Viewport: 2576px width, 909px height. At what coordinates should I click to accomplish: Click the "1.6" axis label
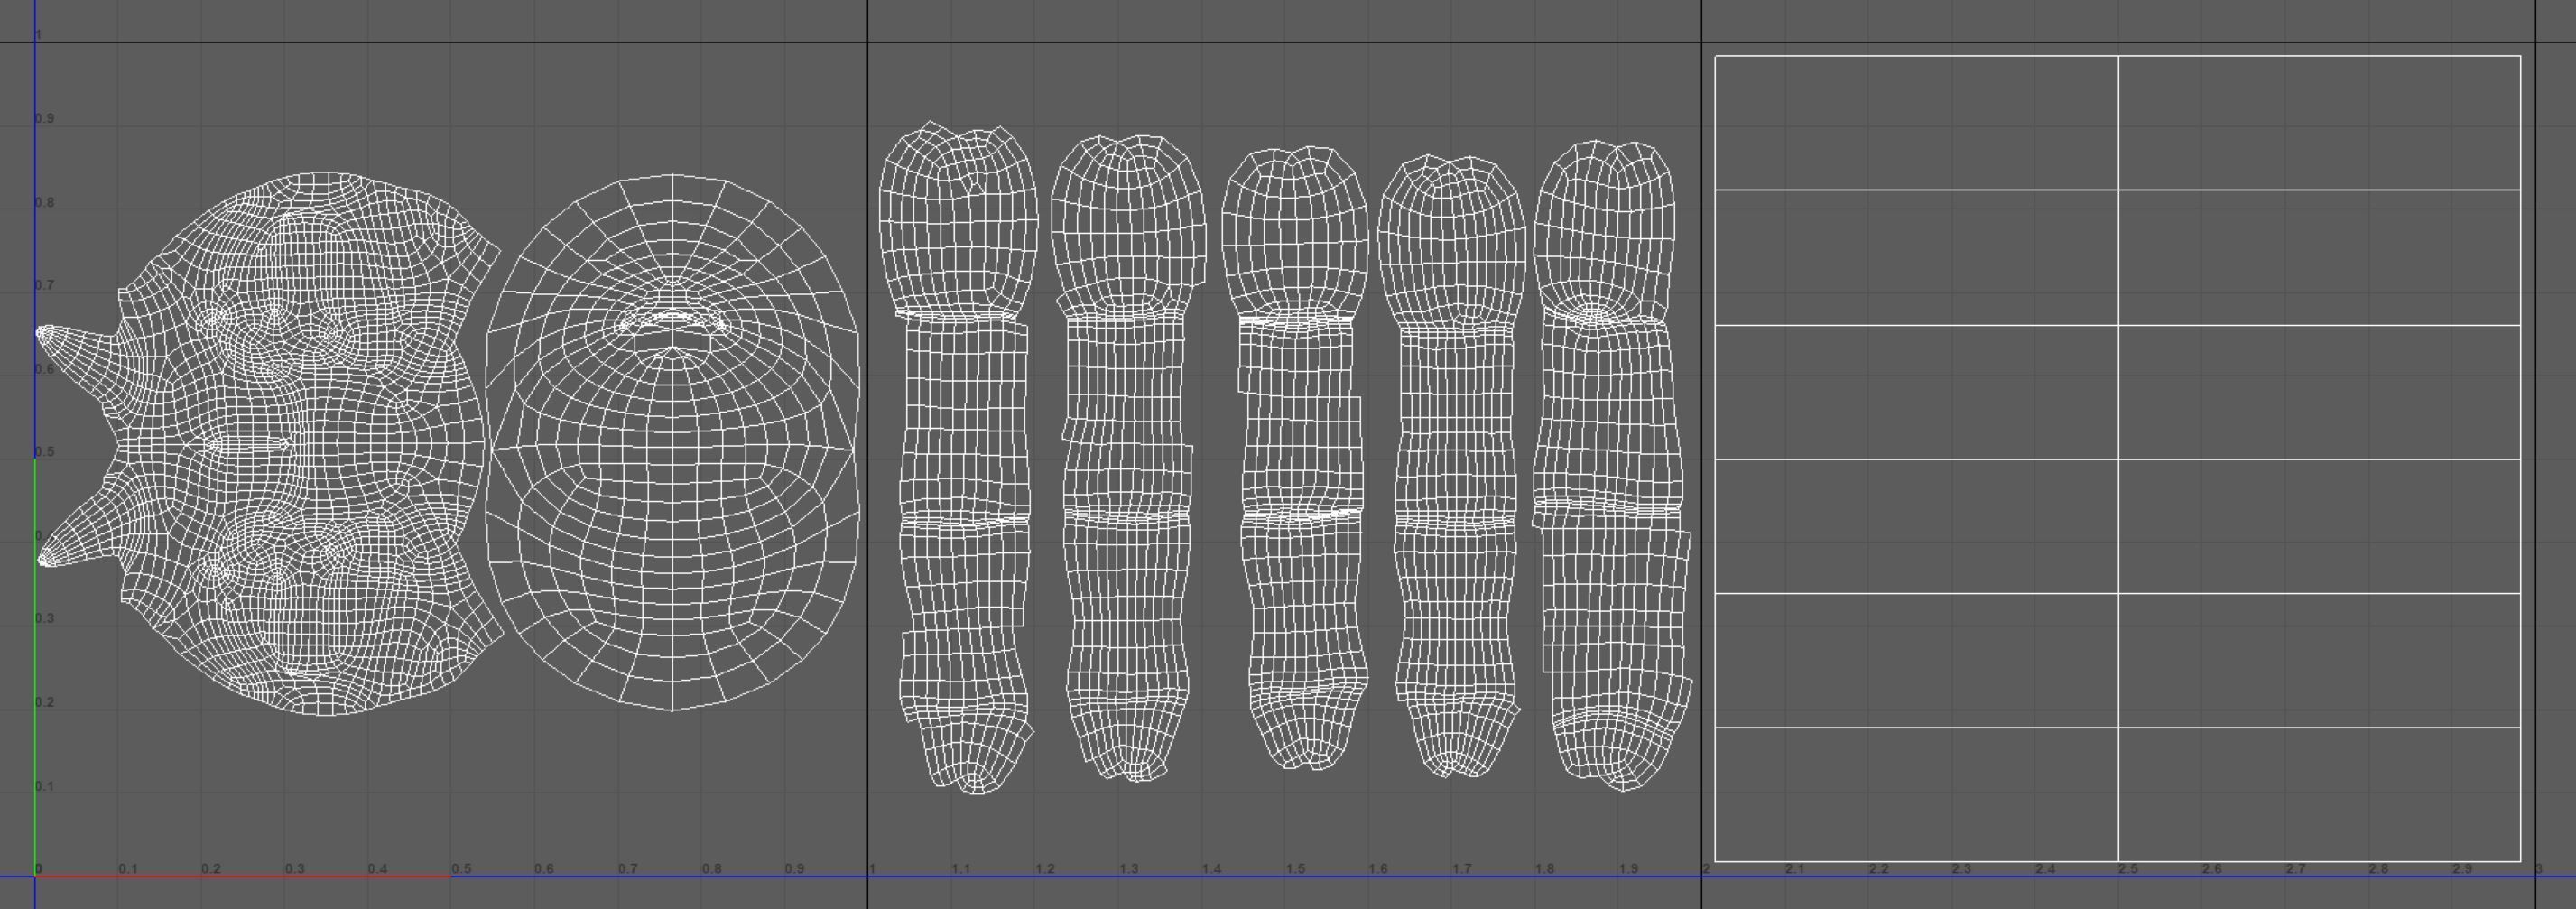click(1377, 869)
